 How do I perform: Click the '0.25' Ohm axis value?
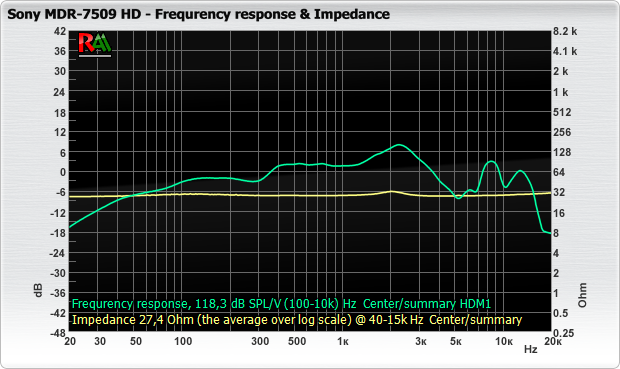pyautogui.click(x=563, y=333)
